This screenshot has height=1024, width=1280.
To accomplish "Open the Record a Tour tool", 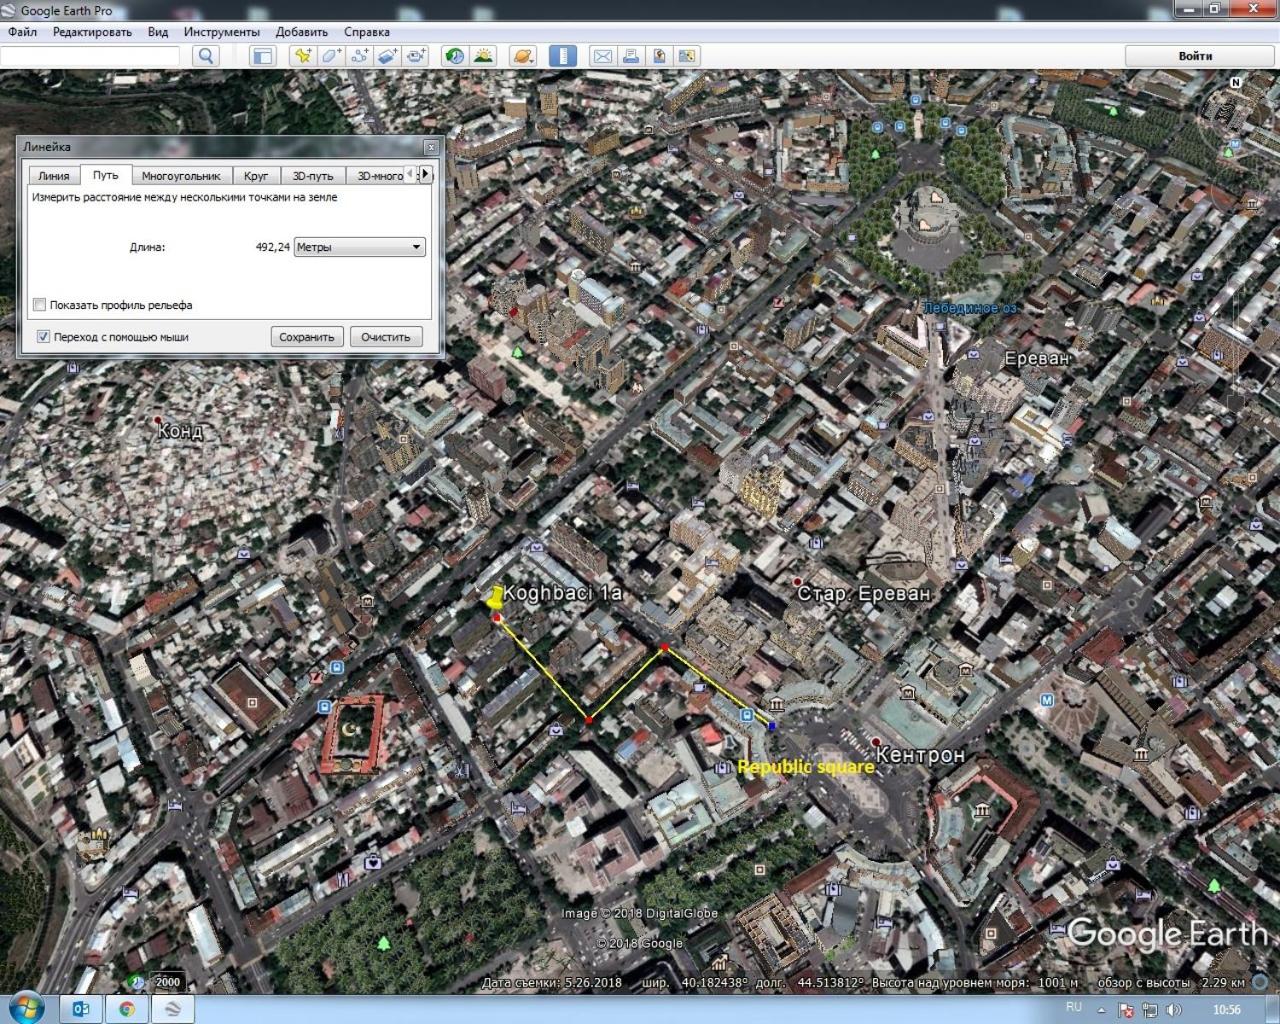I will pyautogui.click(x=416, y=56).
